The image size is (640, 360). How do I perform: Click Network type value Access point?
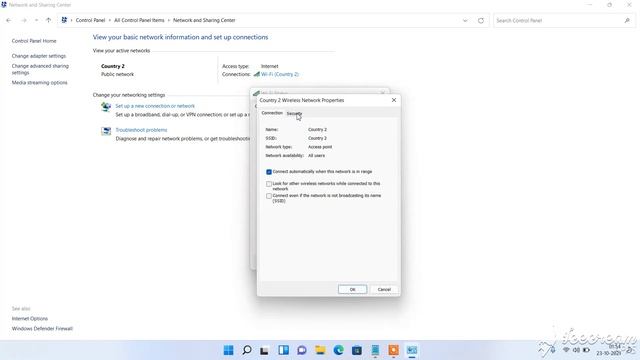coord(320,147)
